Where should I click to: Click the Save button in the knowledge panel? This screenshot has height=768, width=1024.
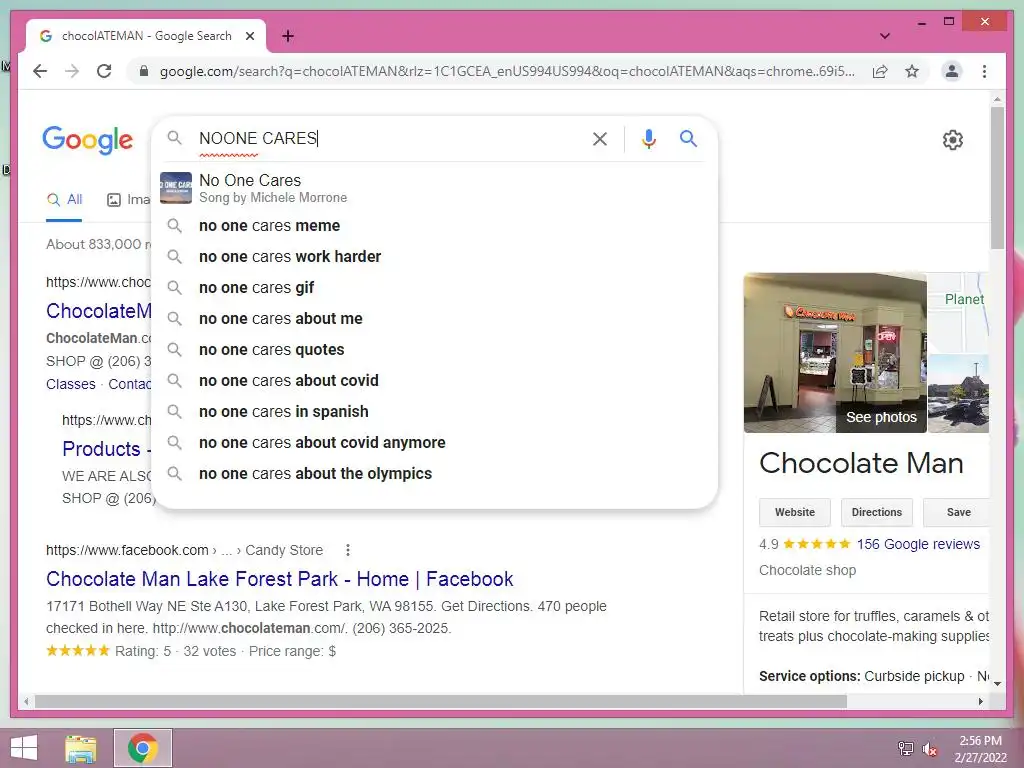click(958, 513)
